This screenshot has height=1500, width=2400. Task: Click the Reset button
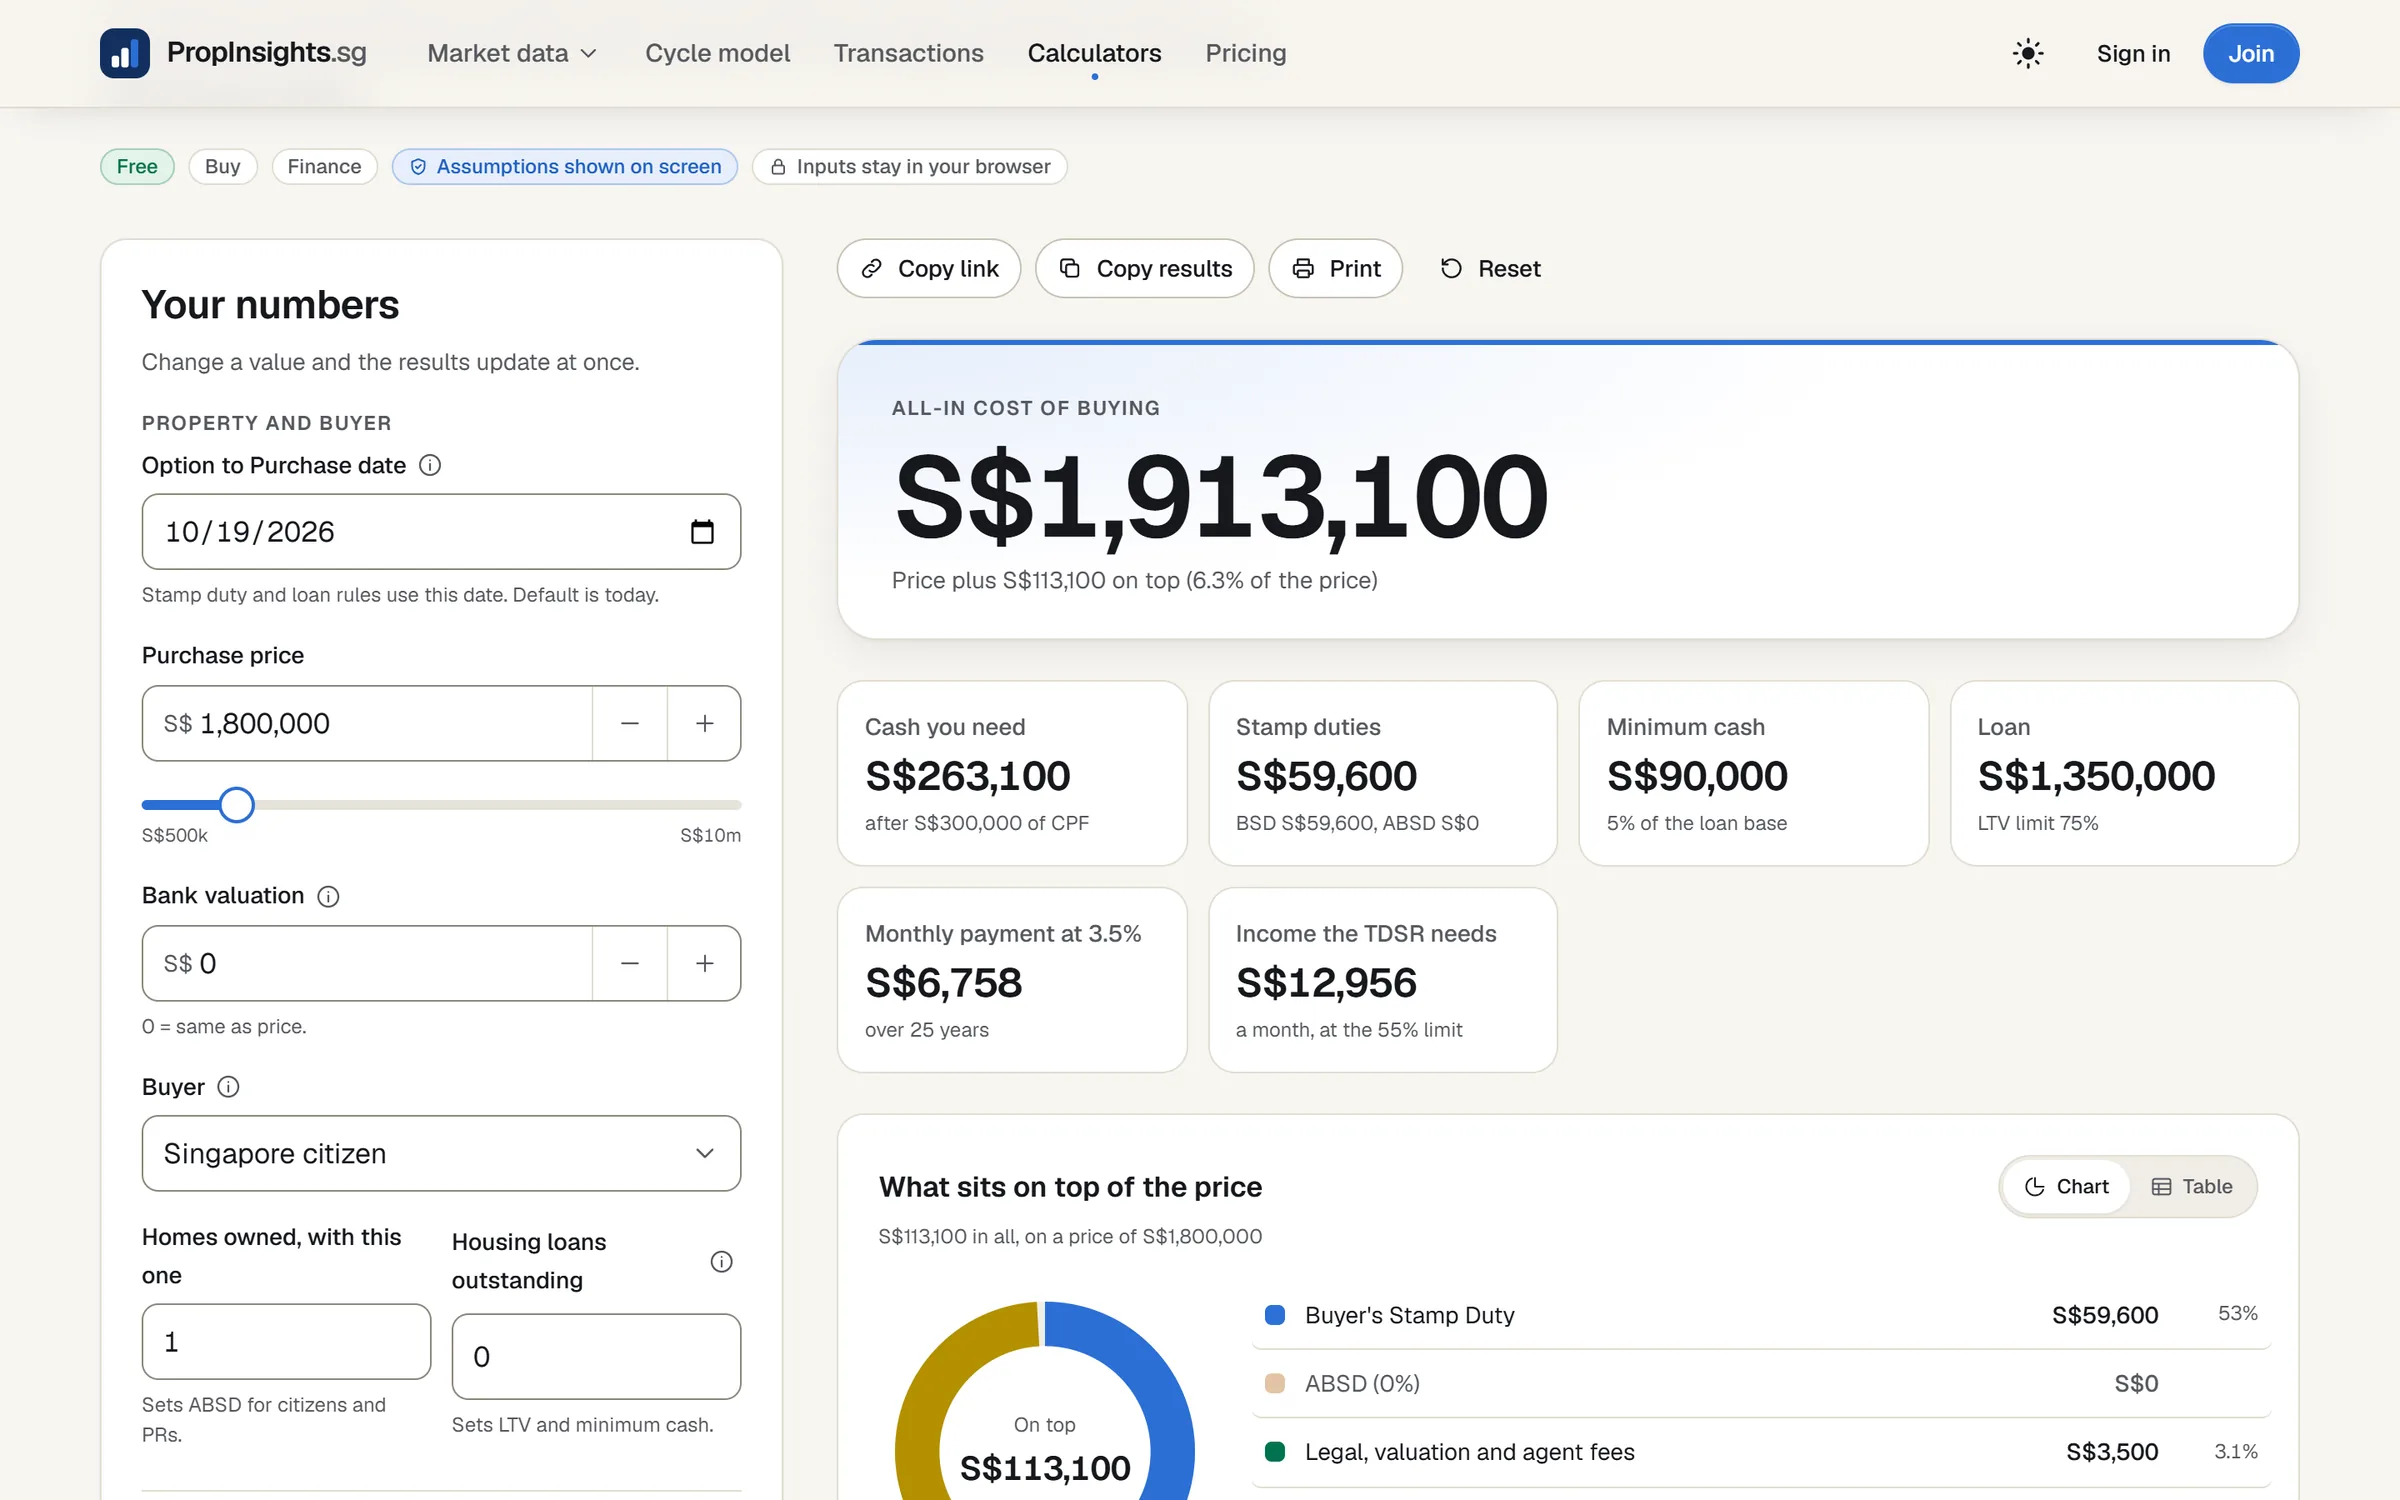[1490, 268]
